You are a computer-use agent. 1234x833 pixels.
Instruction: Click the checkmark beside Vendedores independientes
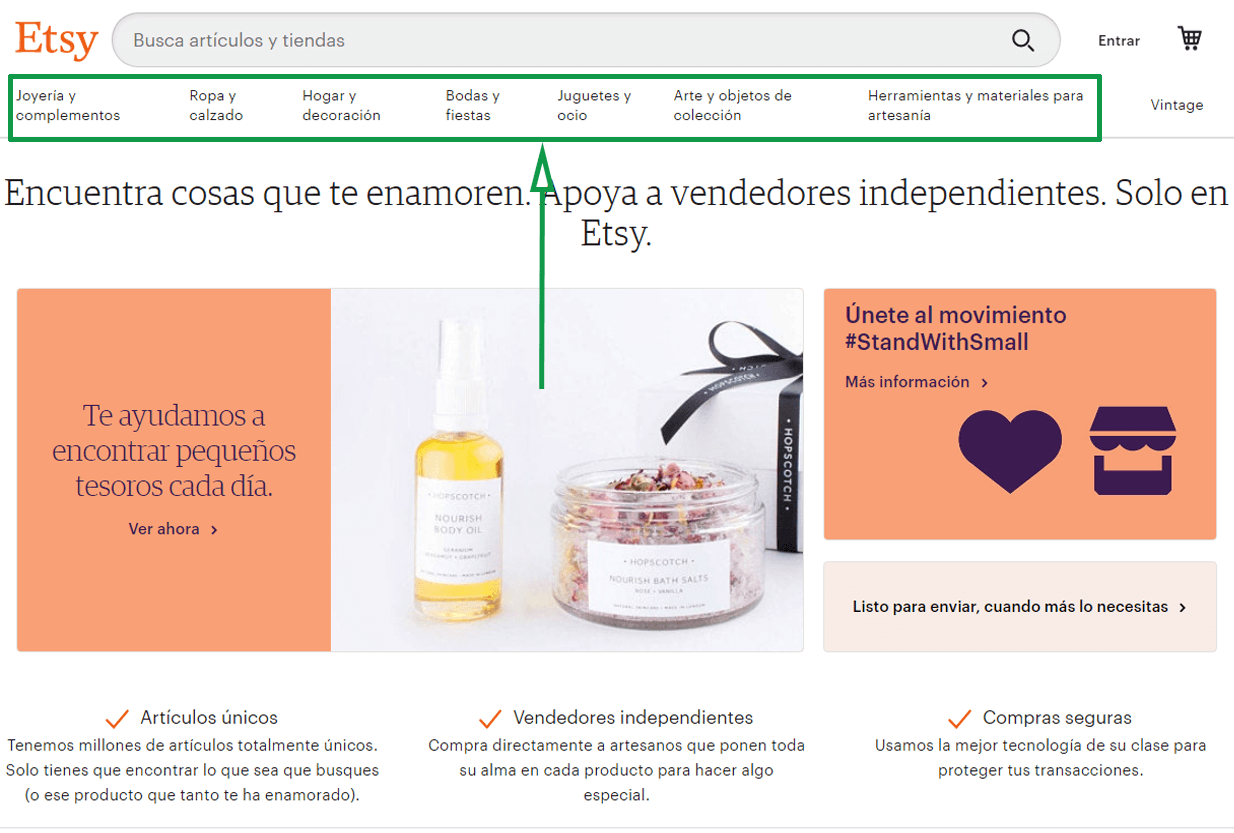pos(490,718)
